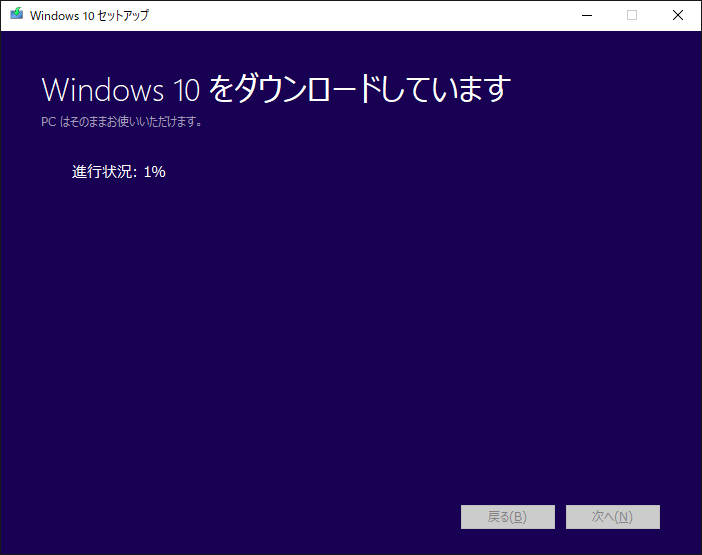
Task: Click the Windows 10 Setup title bar icon
Action: (x=17, y=14)
